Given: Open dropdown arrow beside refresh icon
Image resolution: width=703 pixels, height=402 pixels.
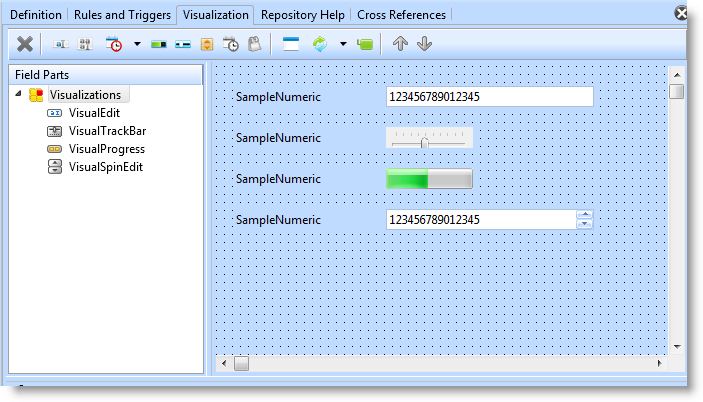Looking at the screenshot, I should pos(343,44).
